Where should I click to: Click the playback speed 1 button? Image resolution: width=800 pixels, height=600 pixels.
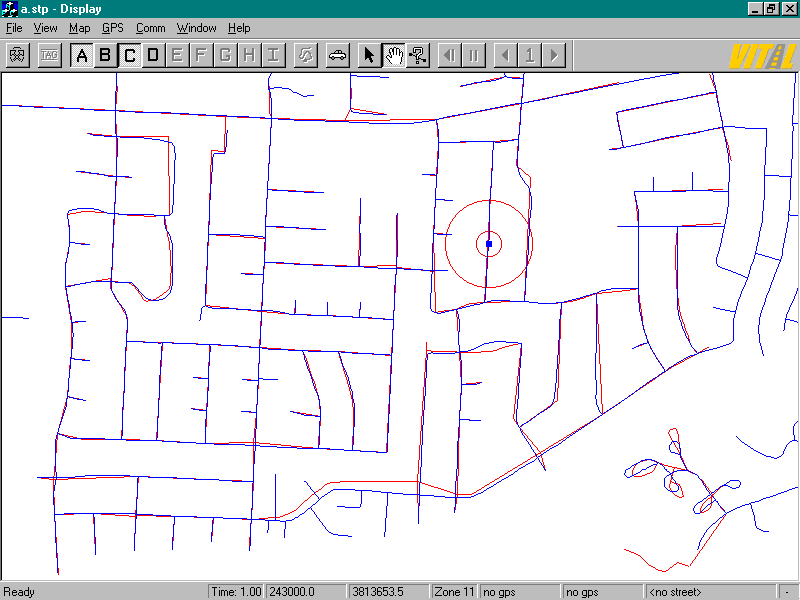[x=530, y=55]
